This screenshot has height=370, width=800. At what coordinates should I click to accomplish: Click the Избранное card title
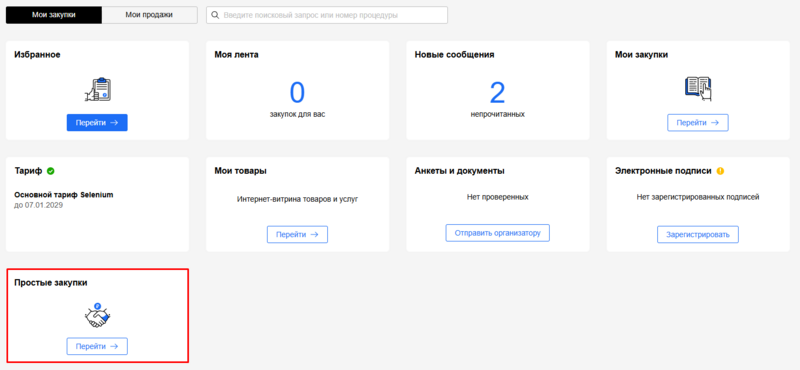pos(37,55)
